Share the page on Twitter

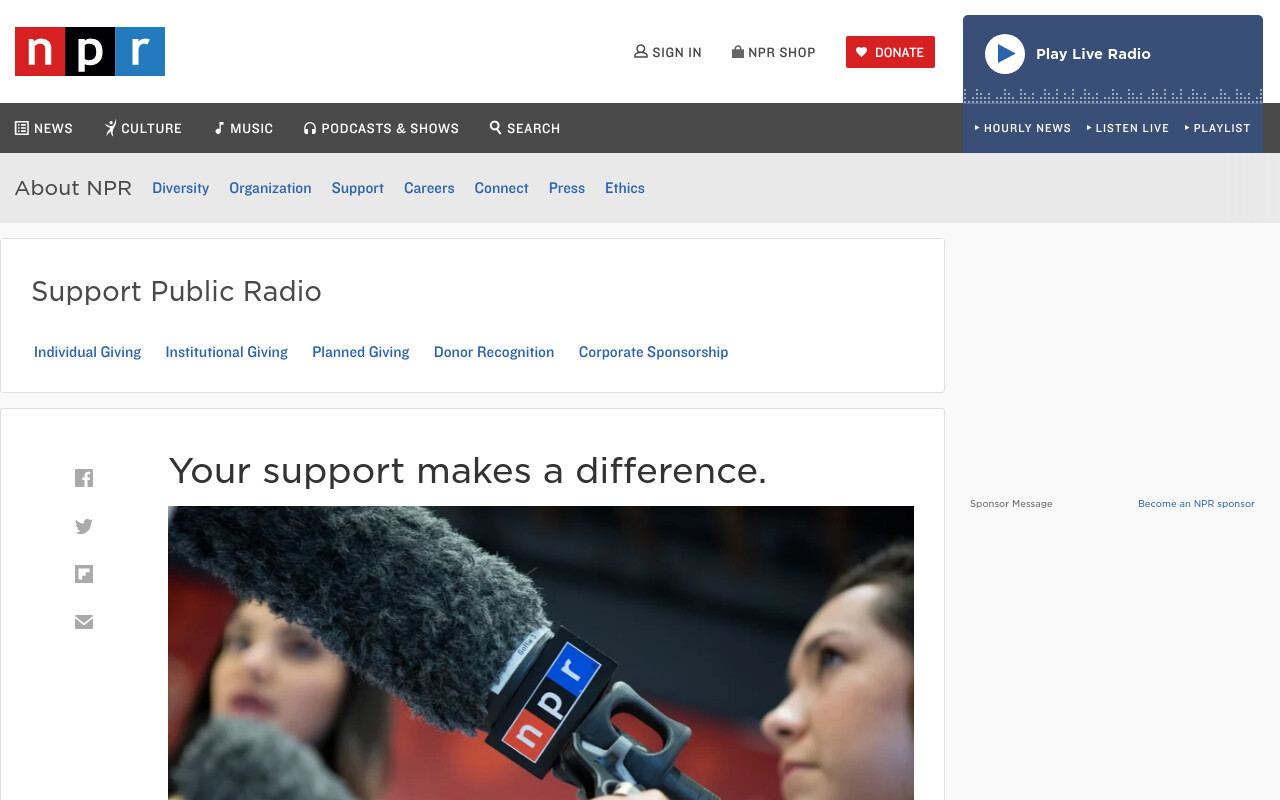[84, 526]
